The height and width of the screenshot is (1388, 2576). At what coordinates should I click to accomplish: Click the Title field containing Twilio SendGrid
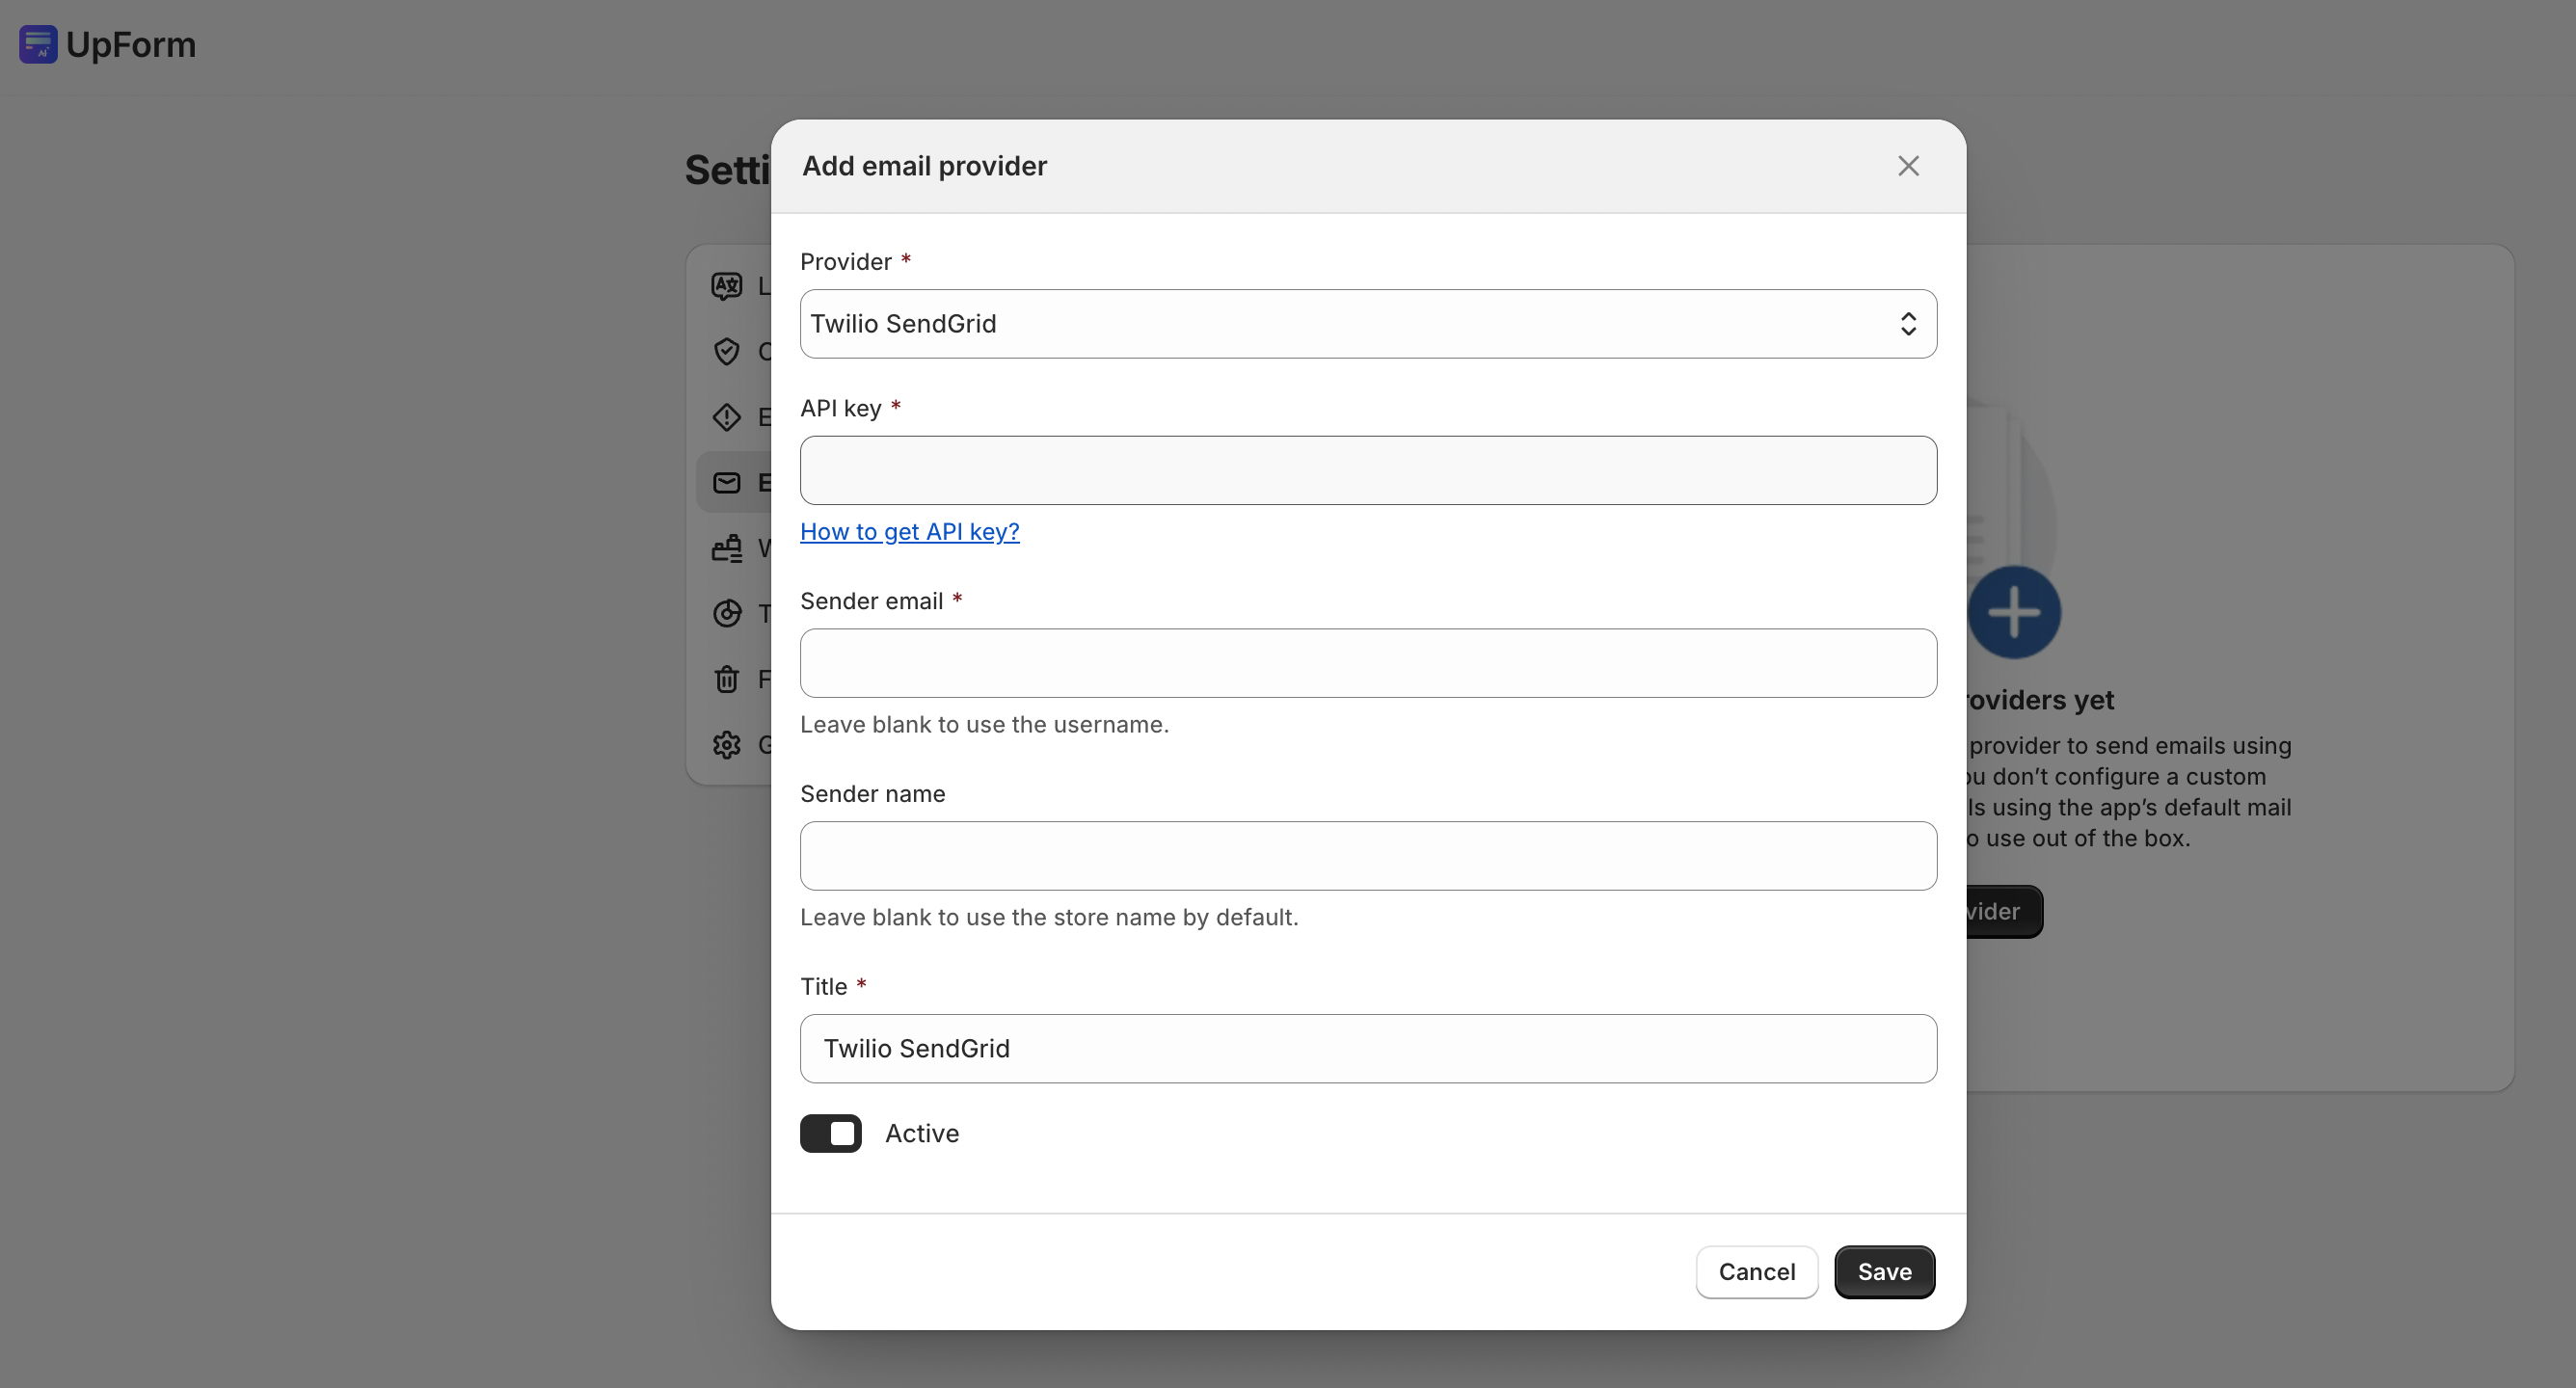(x=1368, y=1048)
